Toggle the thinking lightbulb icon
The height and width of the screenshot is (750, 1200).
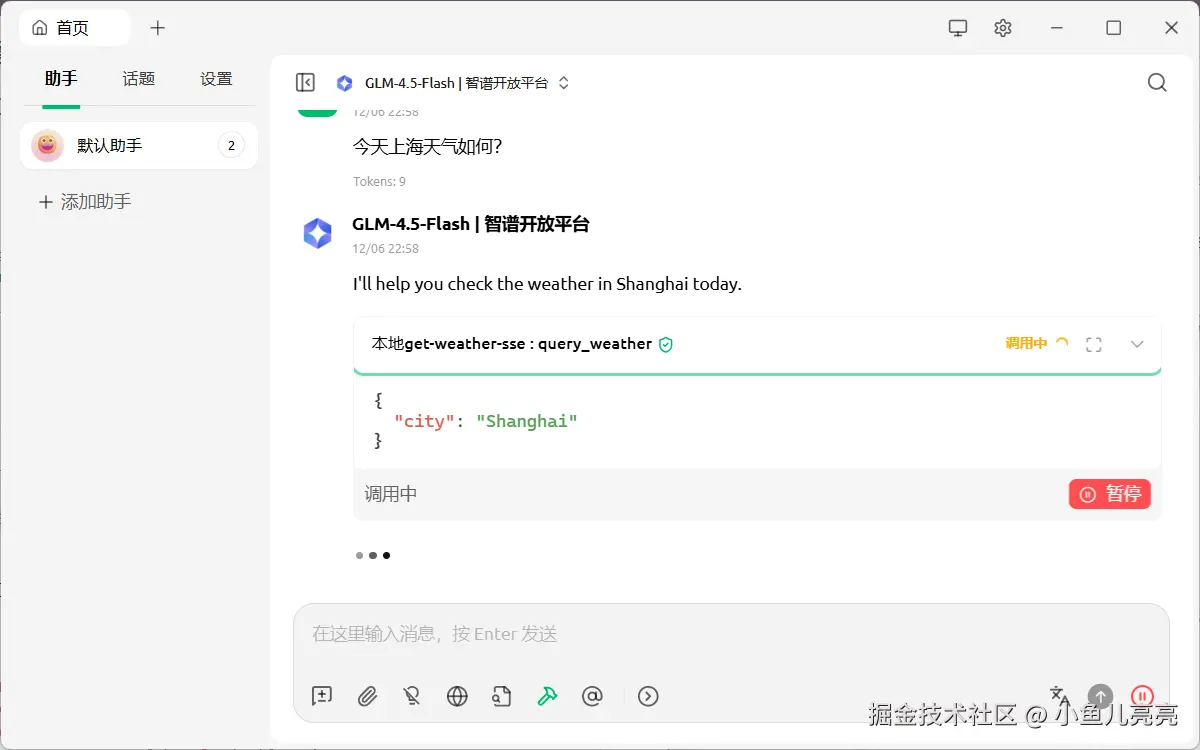coord(412,696)
